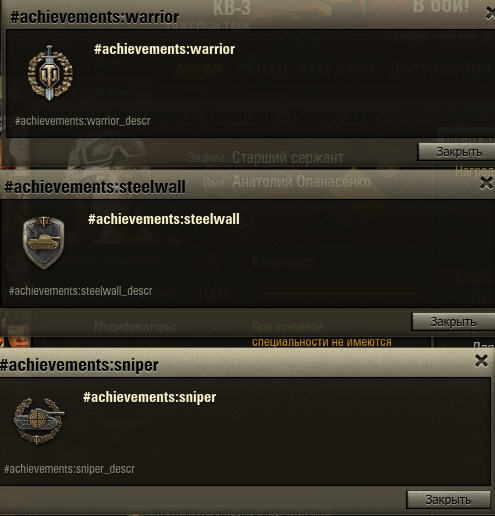Click the #achievements:warrior_descr description text
495x516 pixels.
(83, 121)
